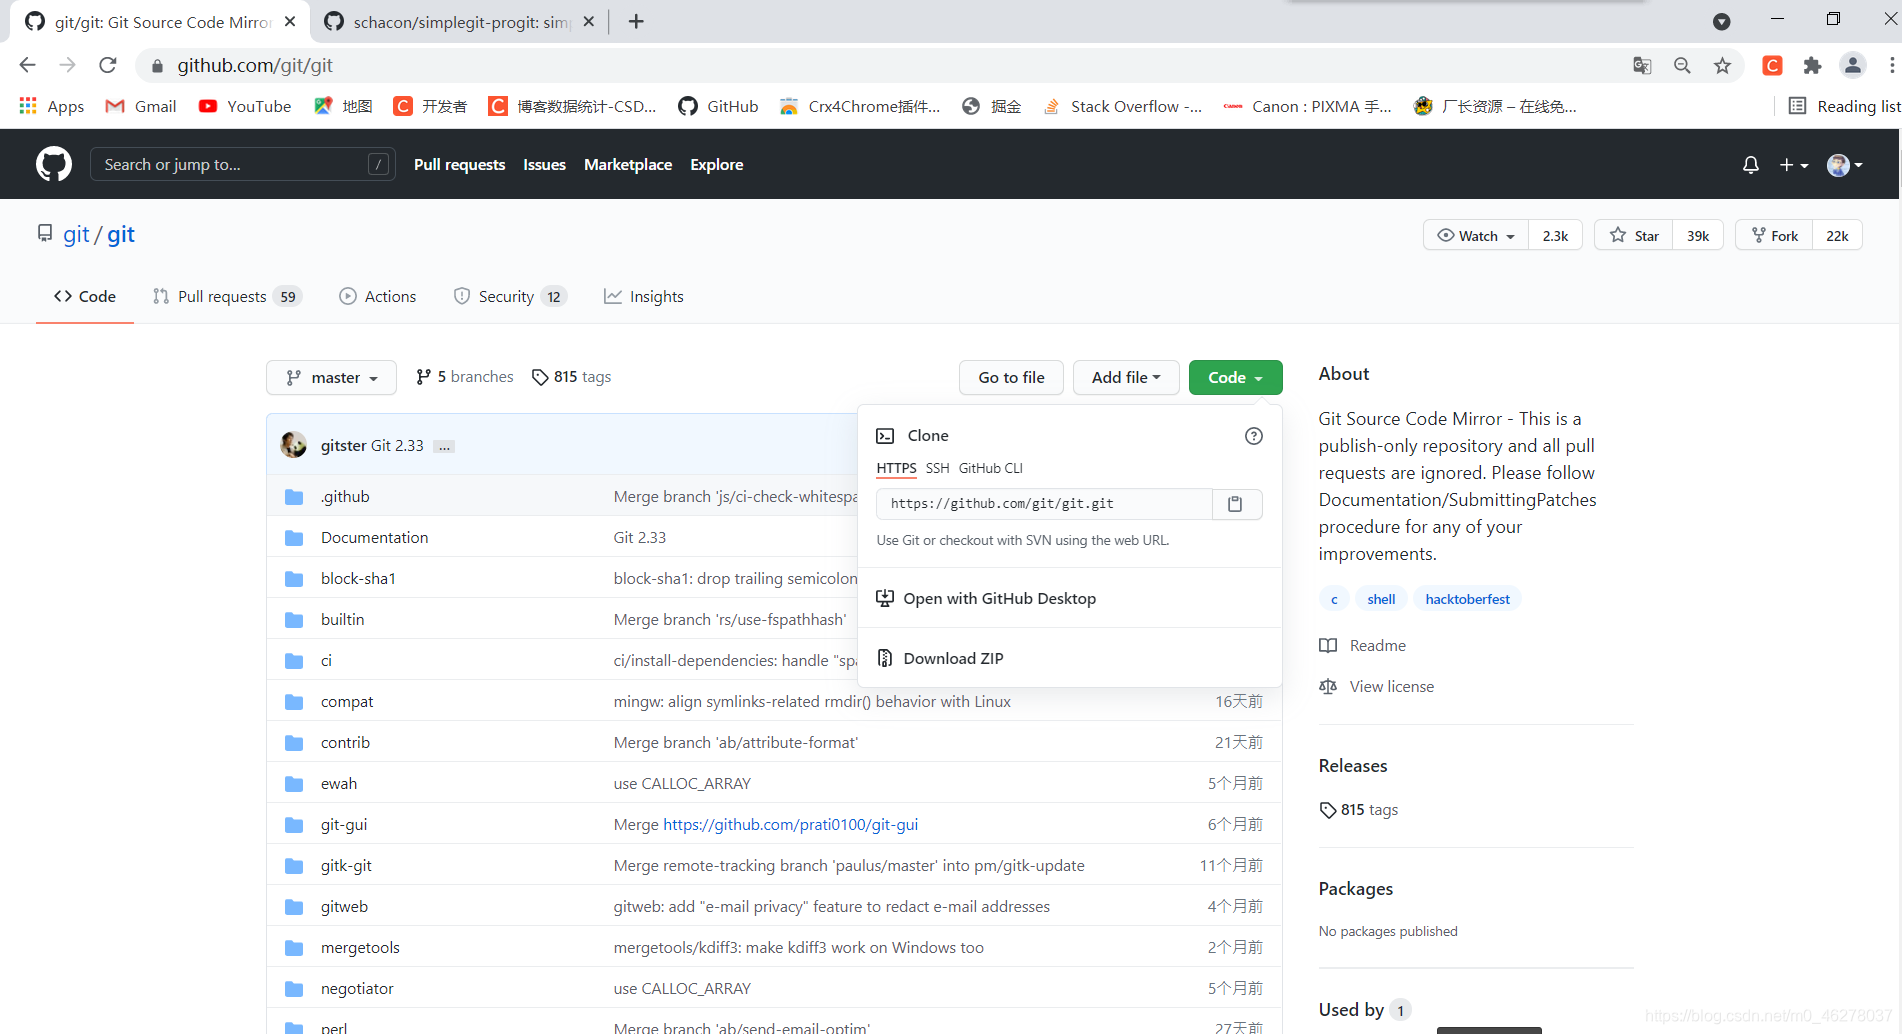Click the GitHub Octocat logo in header

(54, 164)
